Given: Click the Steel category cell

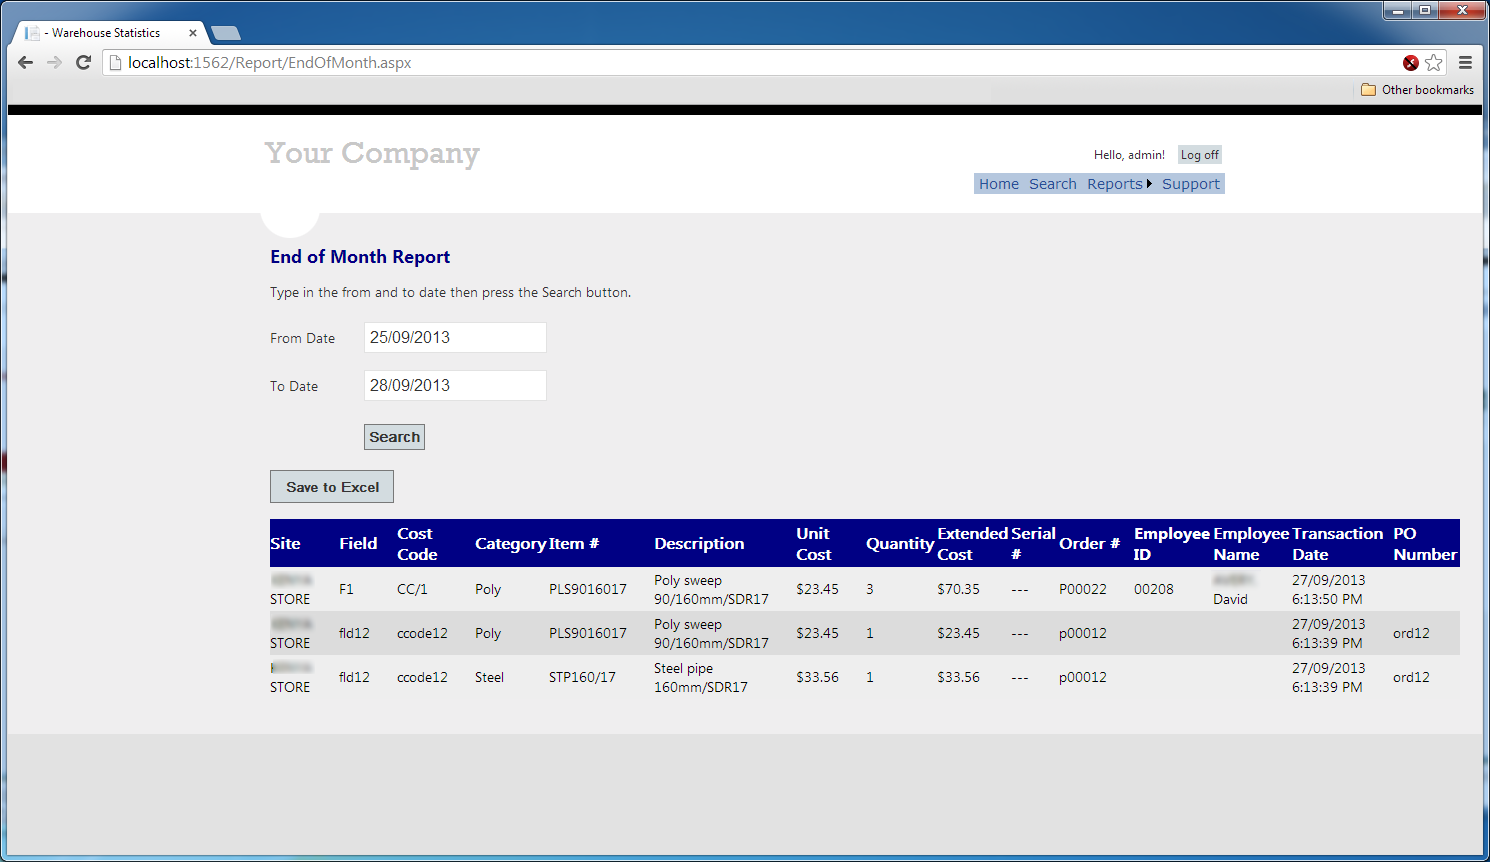Looking at the screenshot, I should (490, 677).
